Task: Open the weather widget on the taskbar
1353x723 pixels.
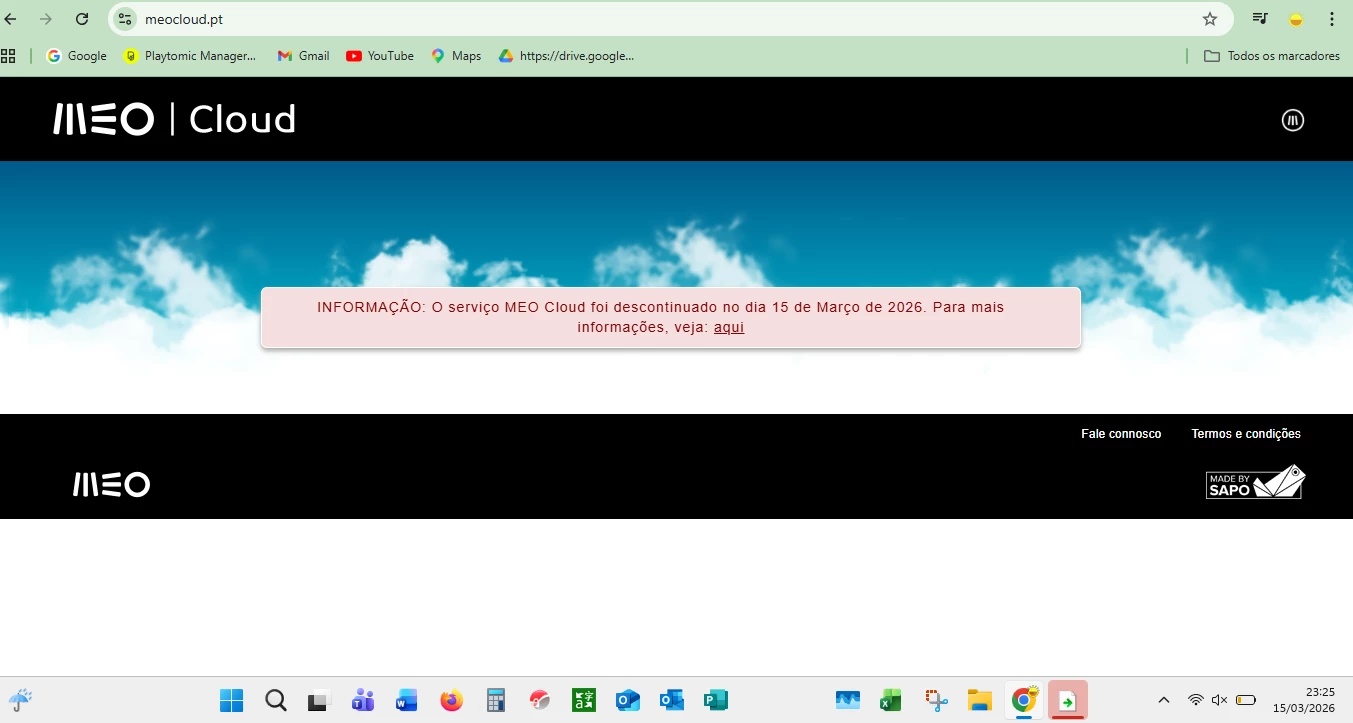Action: (21, 700)
